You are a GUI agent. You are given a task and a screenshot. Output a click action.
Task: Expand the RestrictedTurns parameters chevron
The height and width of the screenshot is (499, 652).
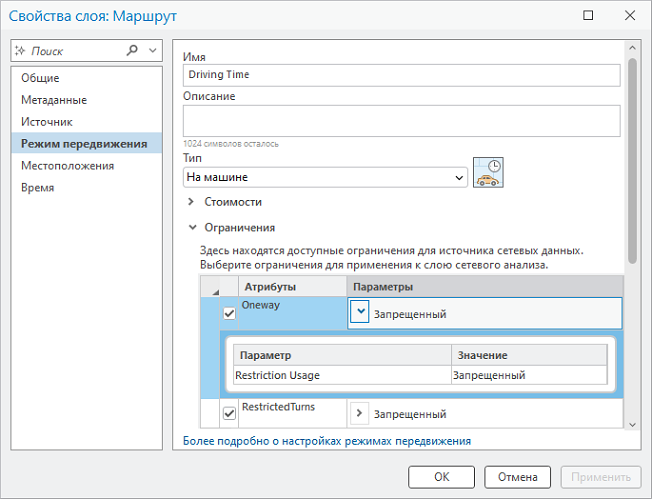pos(360,413)
